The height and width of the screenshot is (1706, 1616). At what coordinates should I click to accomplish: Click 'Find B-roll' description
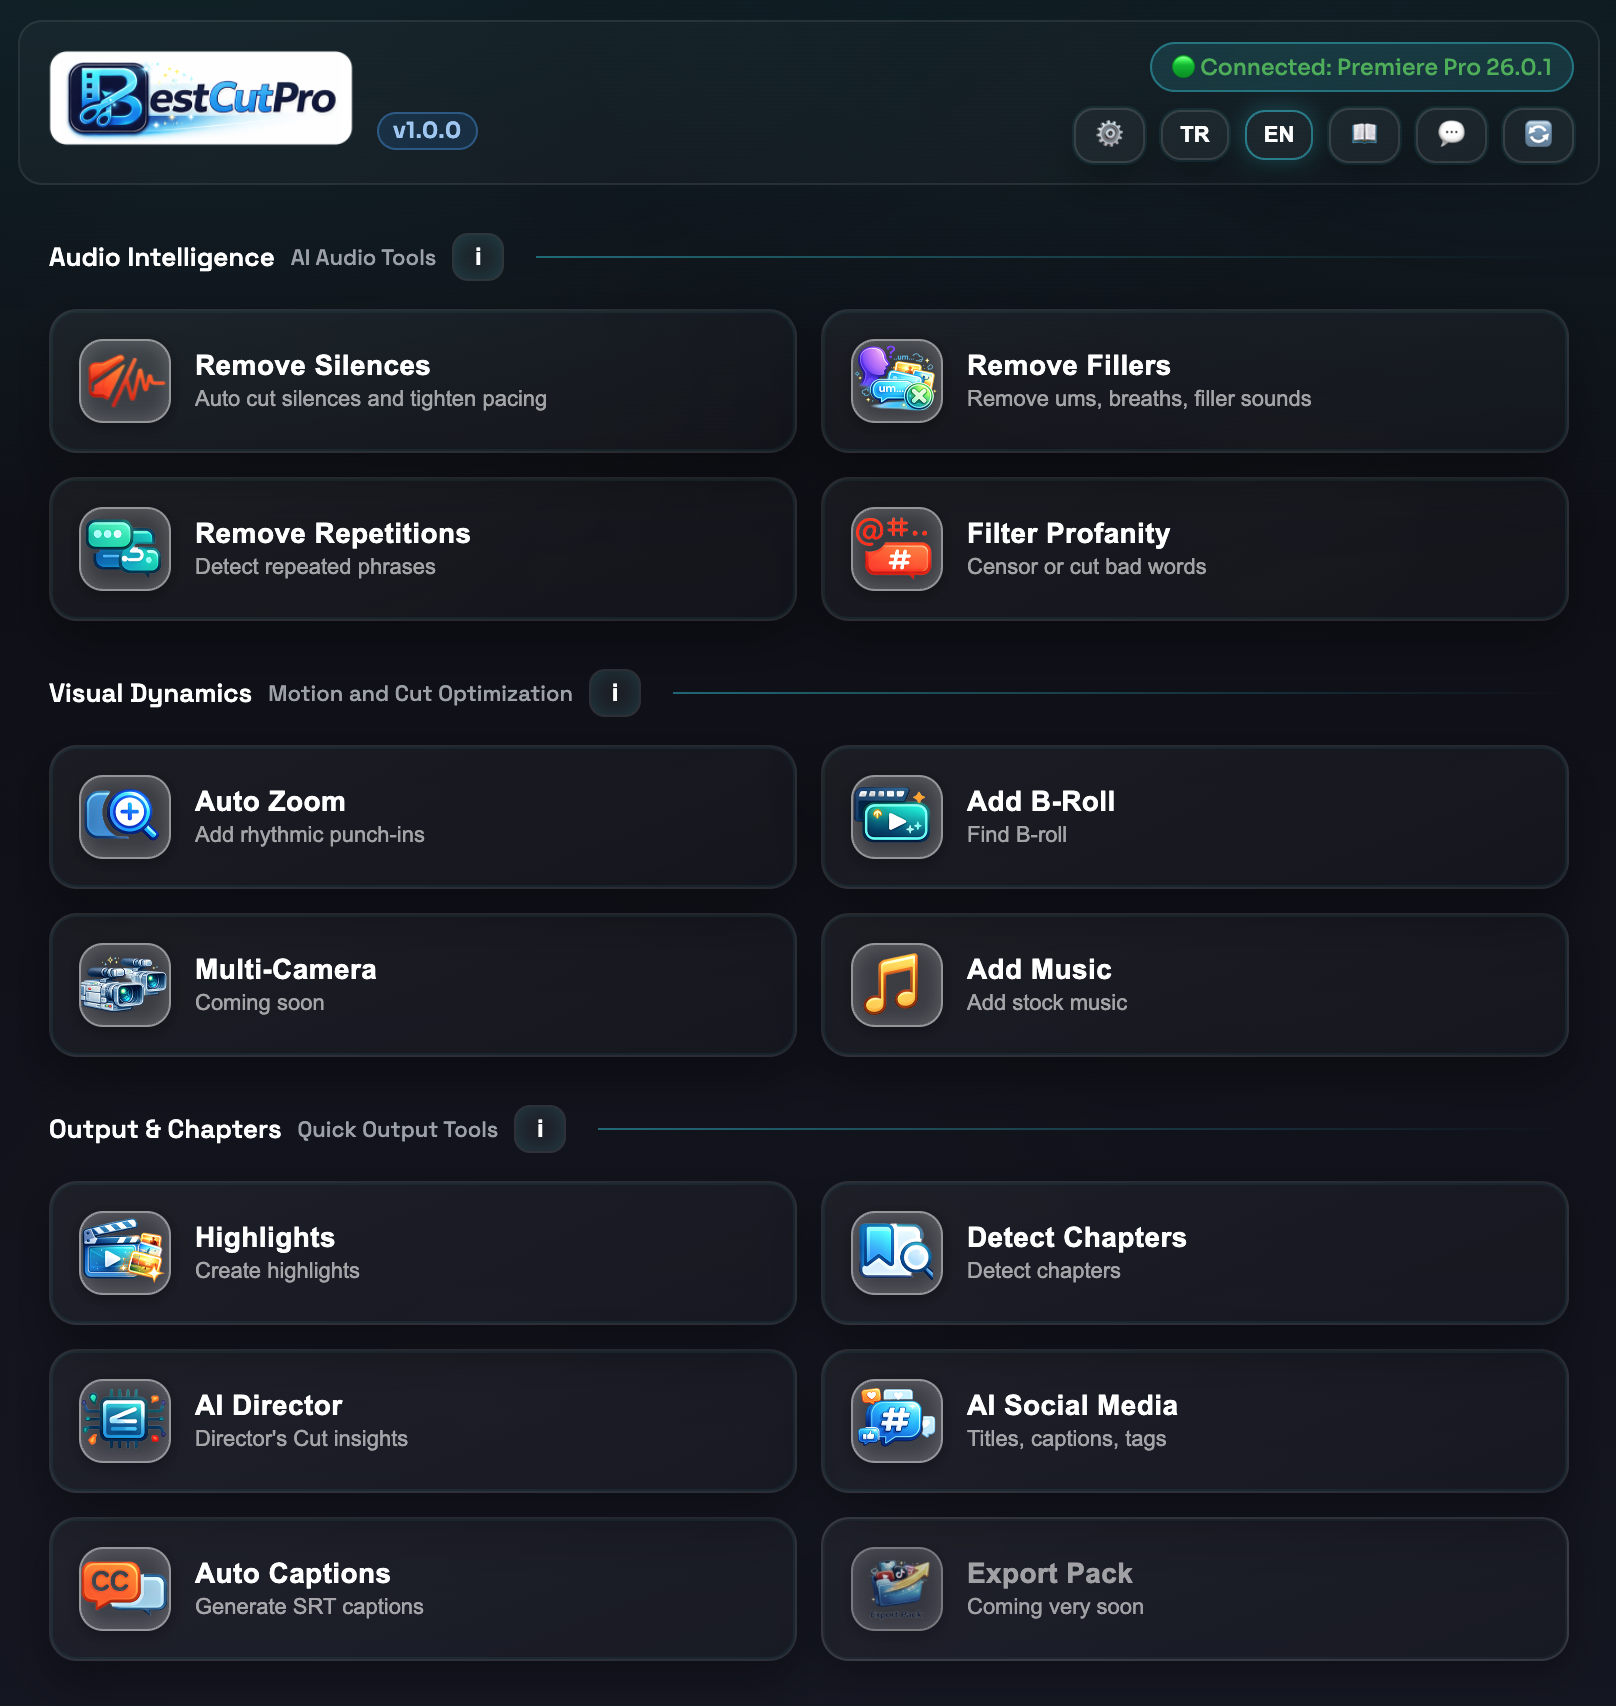pyautogui.click(x=1016, y=834)
